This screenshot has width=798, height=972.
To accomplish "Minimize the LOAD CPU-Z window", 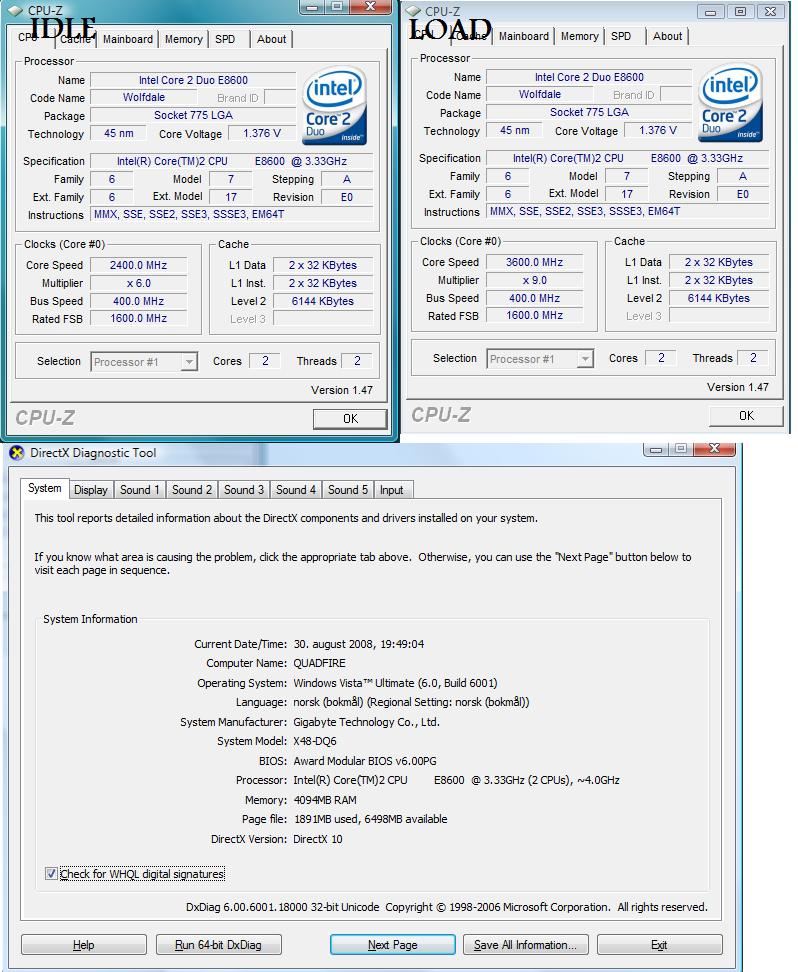I will pyautogui.click(x=711, y=12).
